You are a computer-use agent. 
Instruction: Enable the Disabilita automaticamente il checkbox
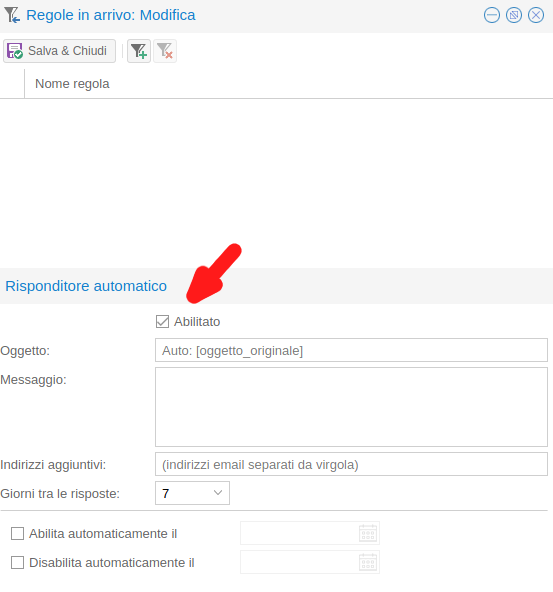coord(17,563)
